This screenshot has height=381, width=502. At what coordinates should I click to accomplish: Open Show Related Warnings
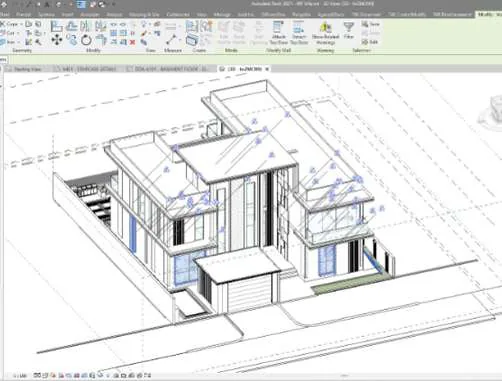tap(325, 33)
